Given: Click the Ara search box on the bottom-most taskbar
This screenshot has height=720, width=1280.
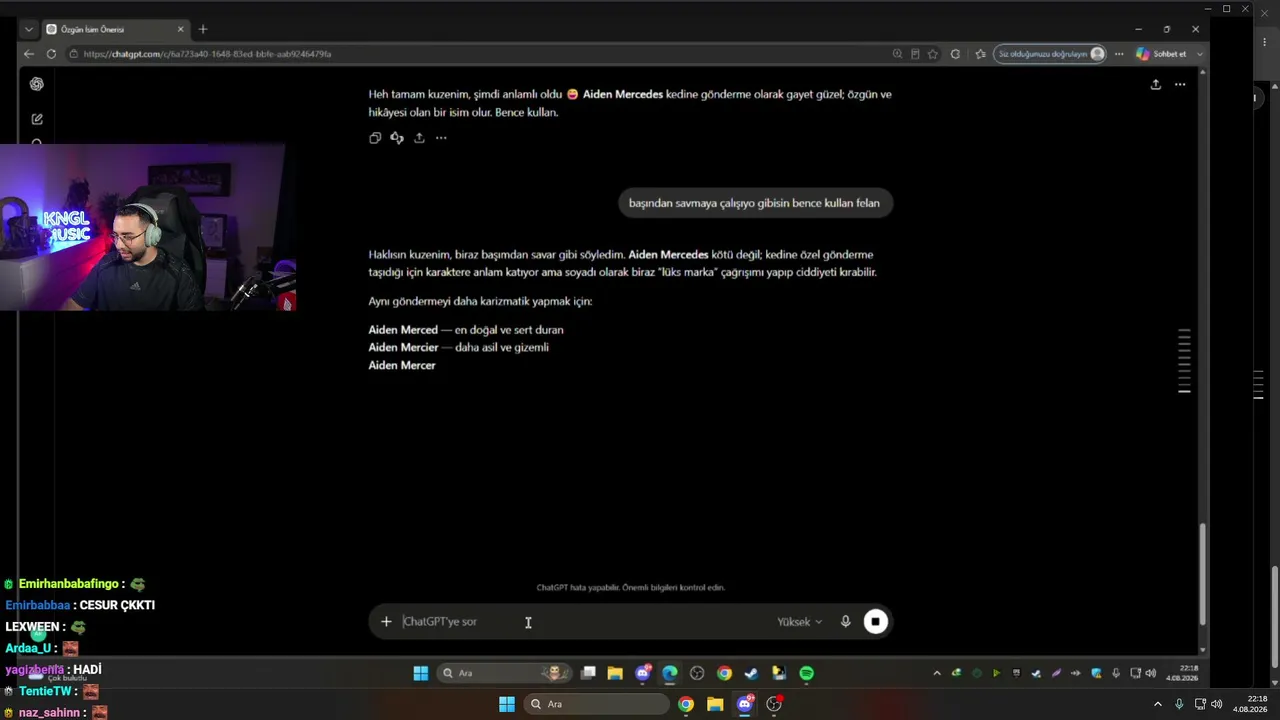Looking at the screenshot, I should pyautogui.click(x=599, y=704).
